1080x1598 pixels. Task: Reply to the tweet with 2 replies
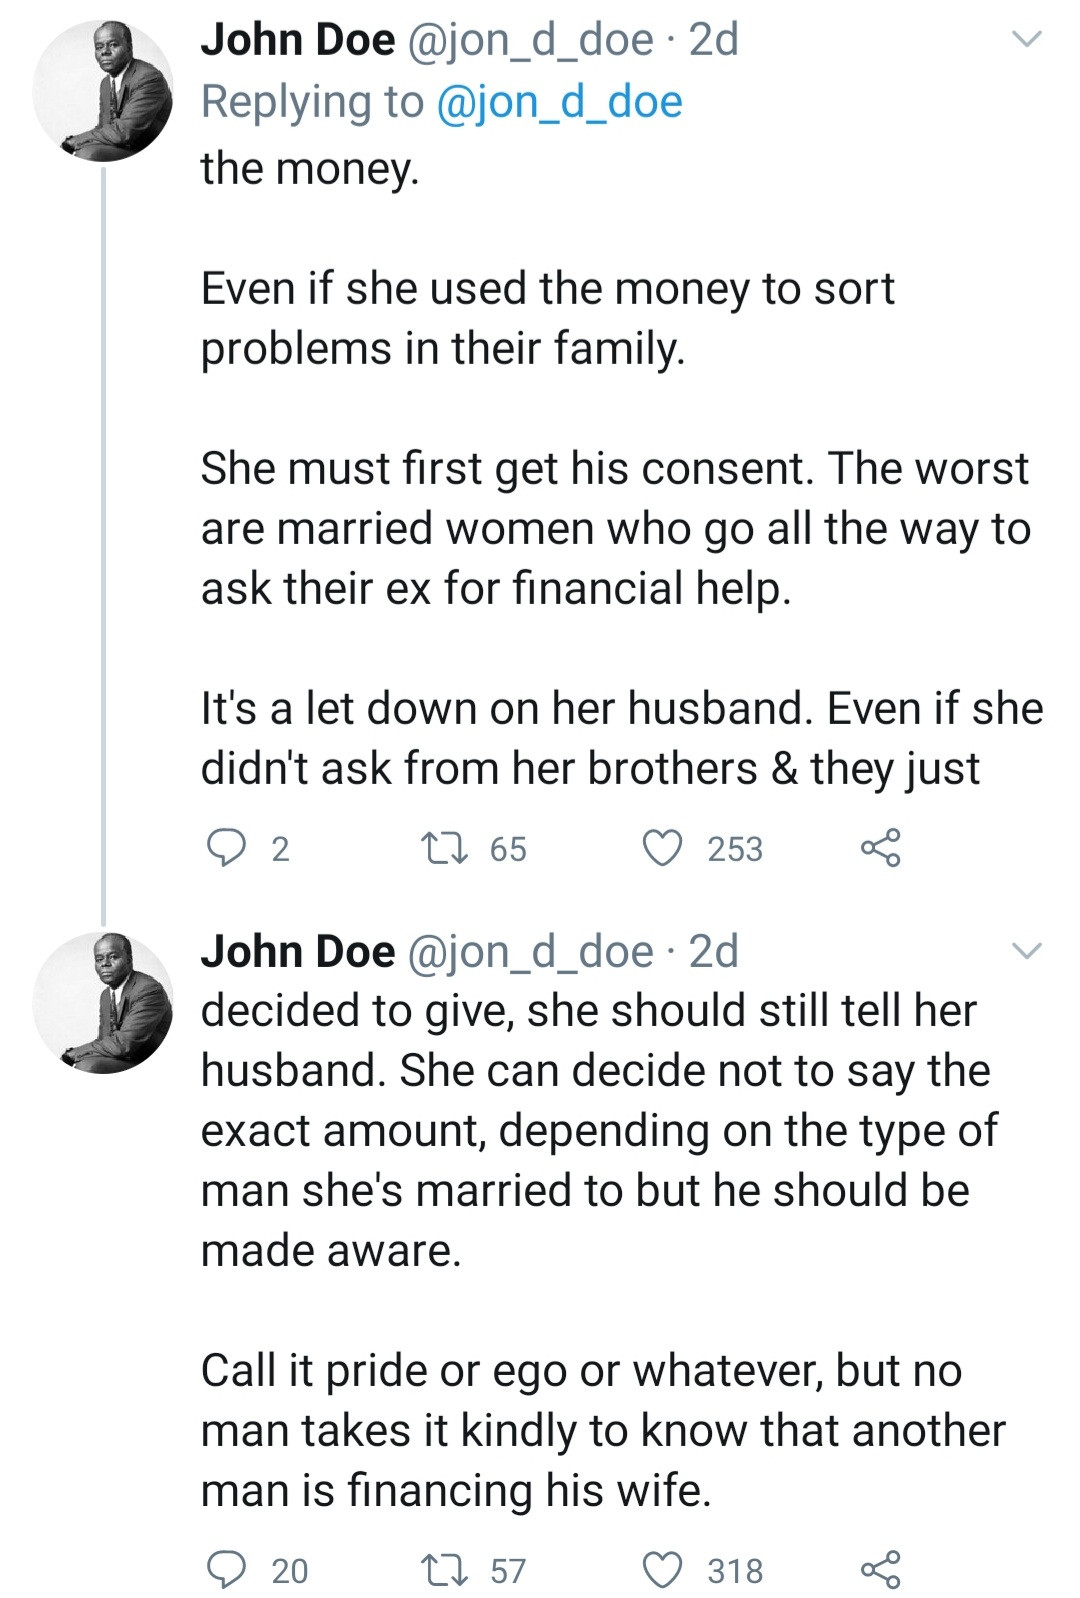[x=227, y=848]
